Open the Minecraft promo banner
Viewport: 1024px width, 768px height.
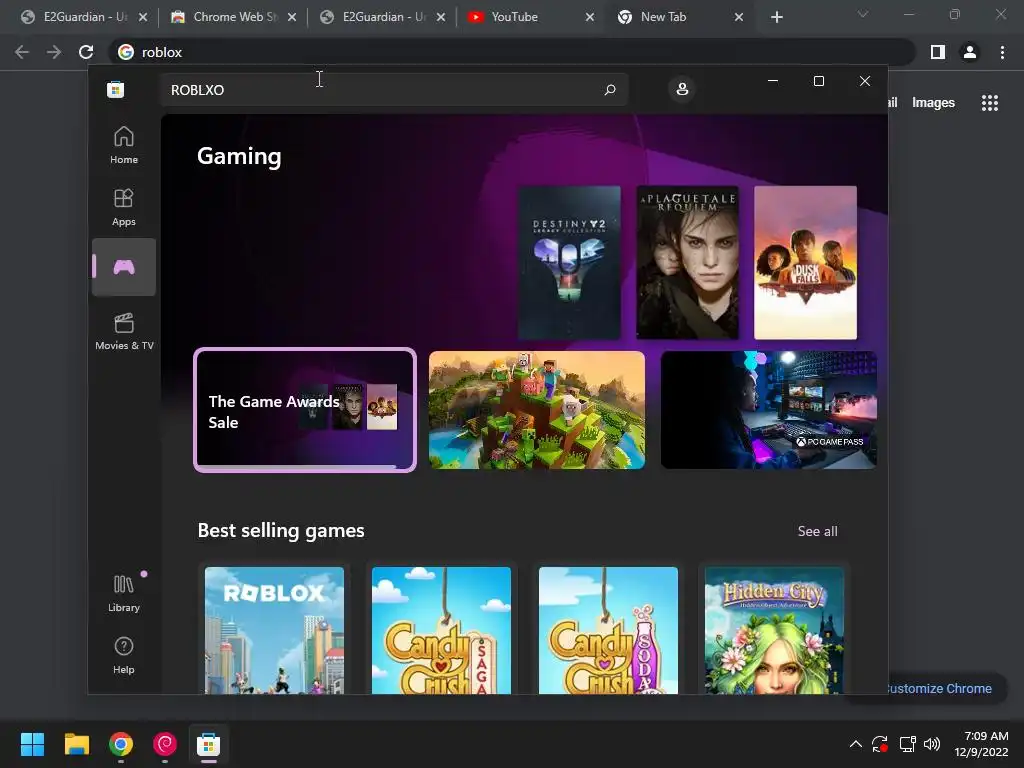(537, 410)
